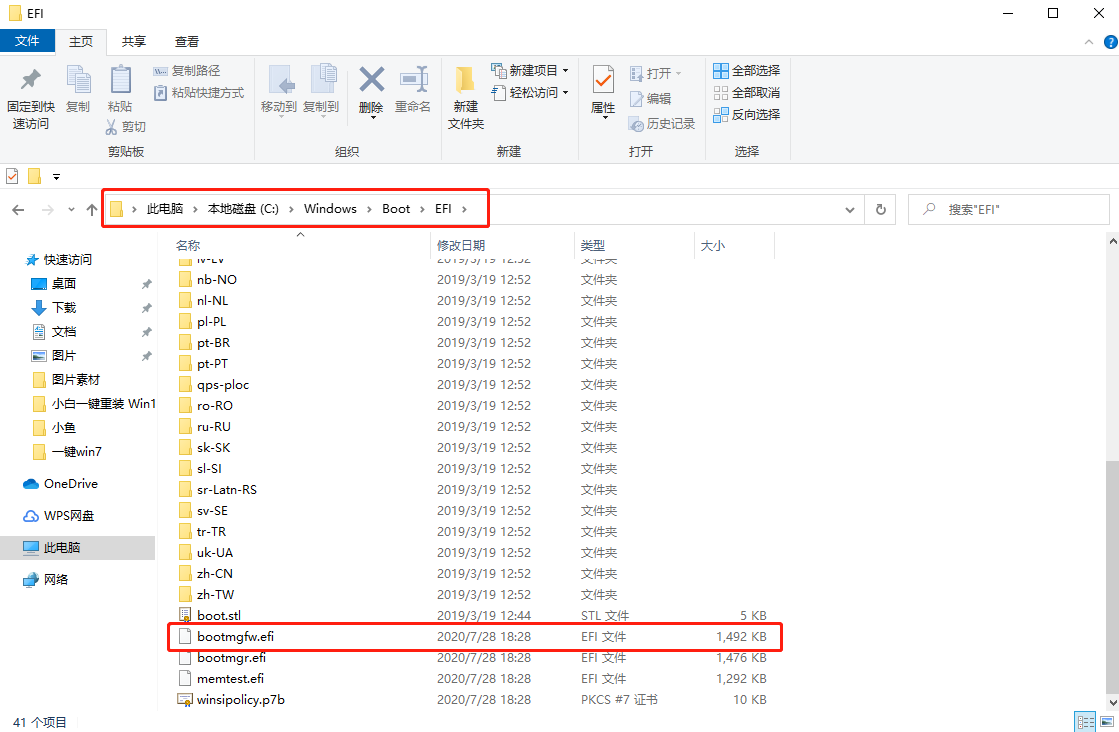Expand the address bar history dropdown
Screen dimensions: 1119x732
[x=850, y=210]
